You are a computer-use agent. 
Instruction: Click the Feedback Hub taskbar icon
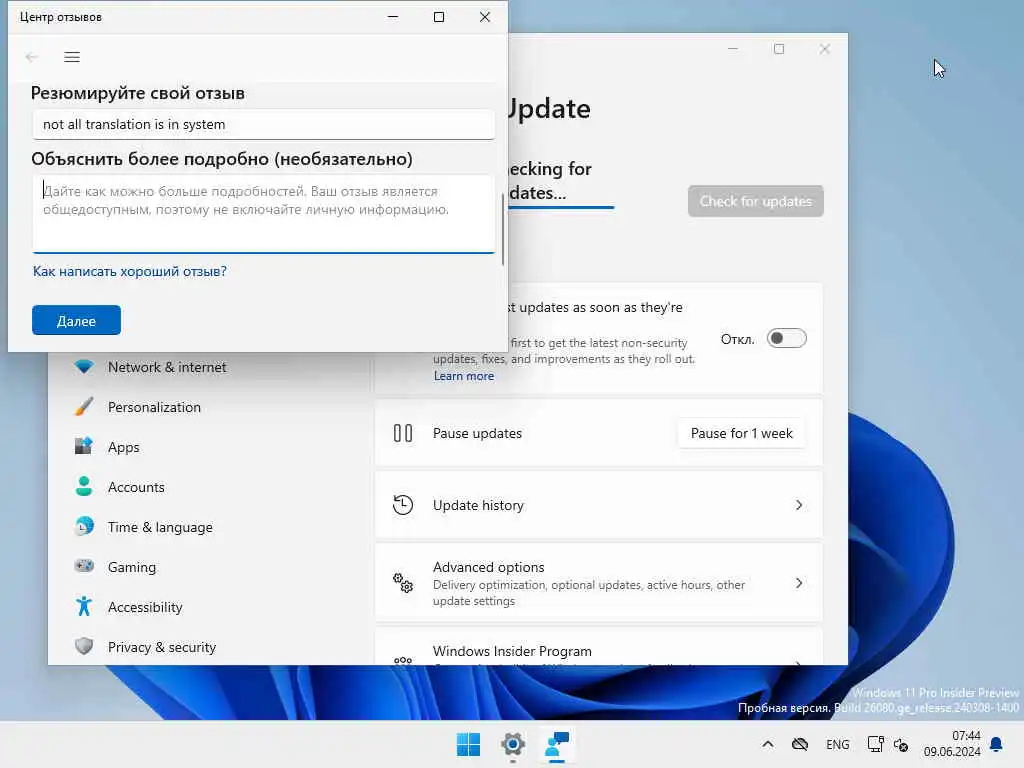(x=557, y=744)
